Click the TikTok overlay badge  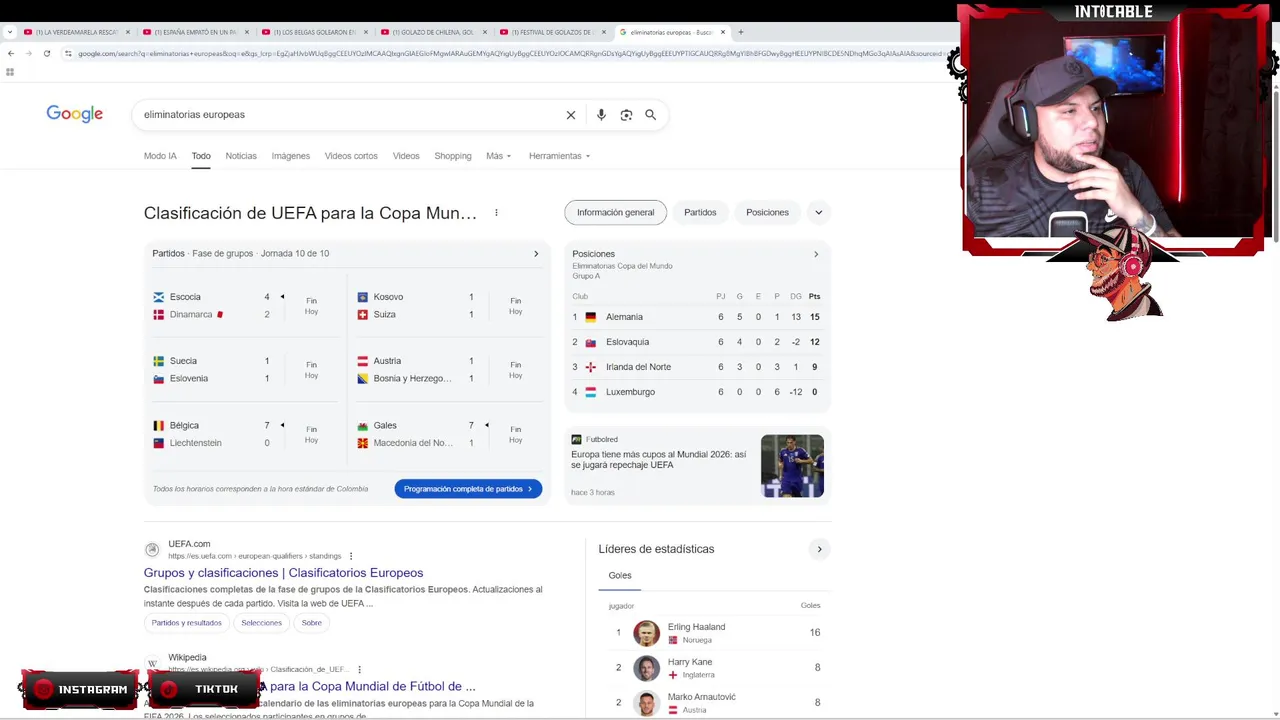[x=204, y=689]
